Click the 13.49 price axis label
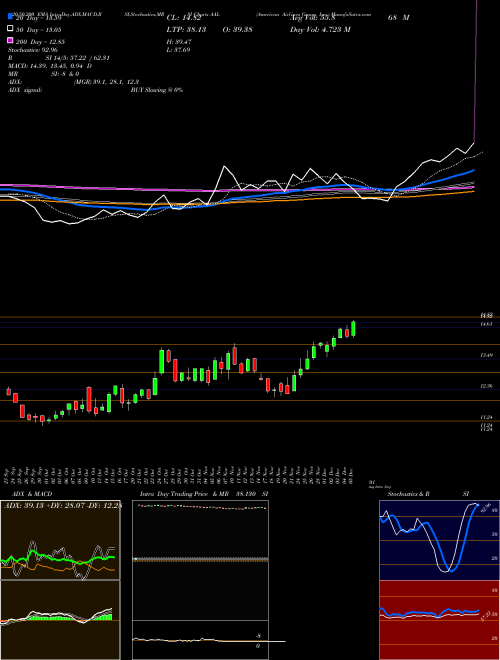 [486, 355]
